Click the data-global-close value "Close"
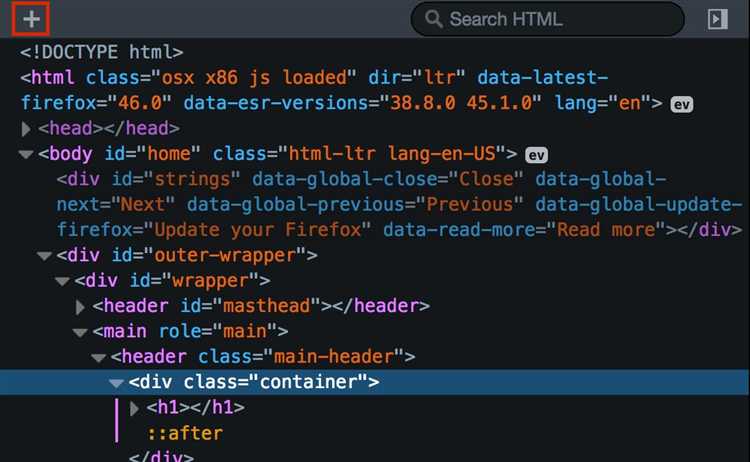 (x=486, y=179)
